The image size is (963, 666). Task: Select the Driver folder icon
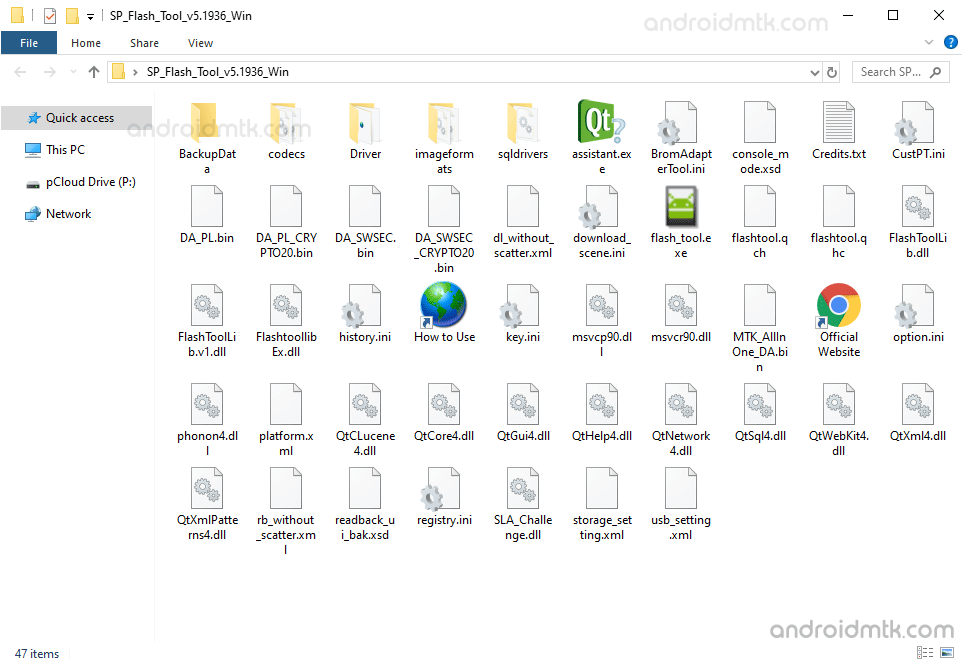coord(365,123)
